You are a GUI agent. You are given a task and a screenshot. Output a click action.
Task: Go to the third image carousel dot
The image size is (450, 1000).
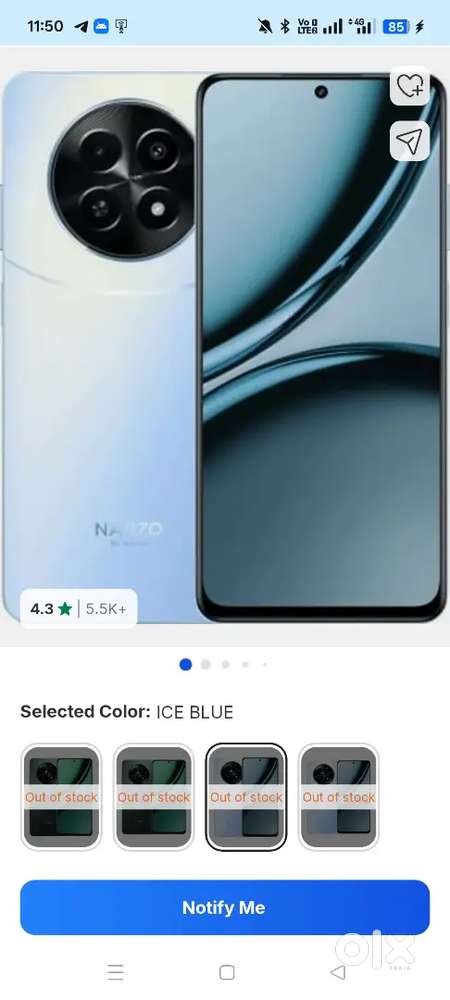(x=225, y=665)
